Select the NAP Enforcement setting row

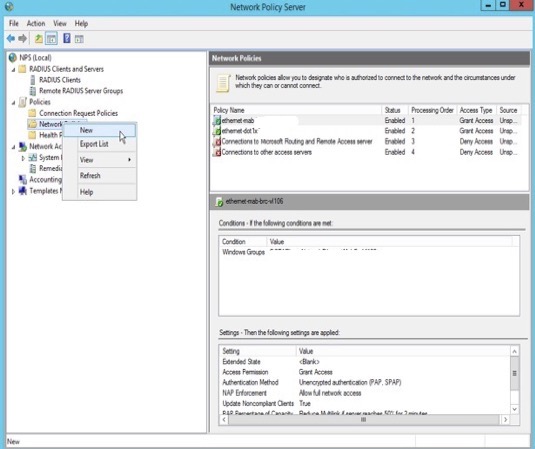coord(364,393)
